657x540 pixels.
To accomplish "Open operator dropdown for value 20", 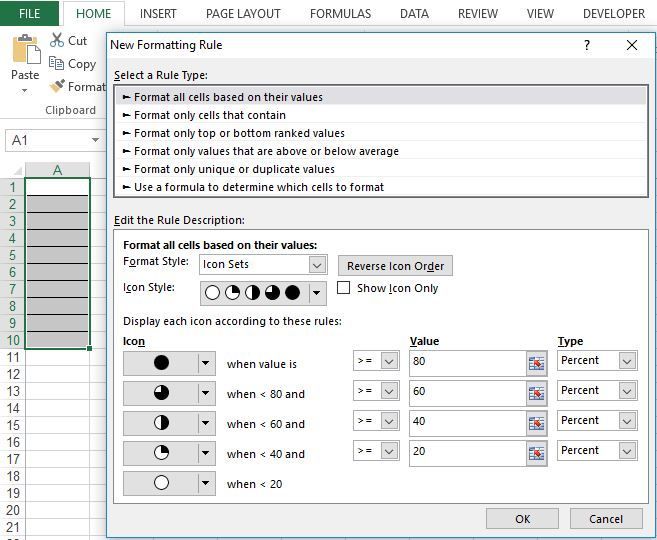I will [389, 451].
